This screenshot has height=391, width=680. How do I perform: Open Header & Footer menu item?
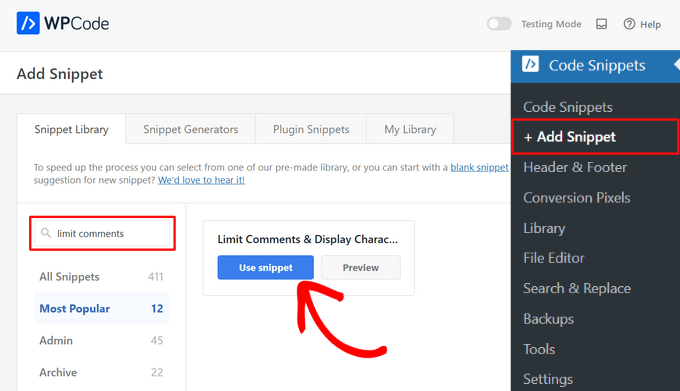[x=575, y=167]
